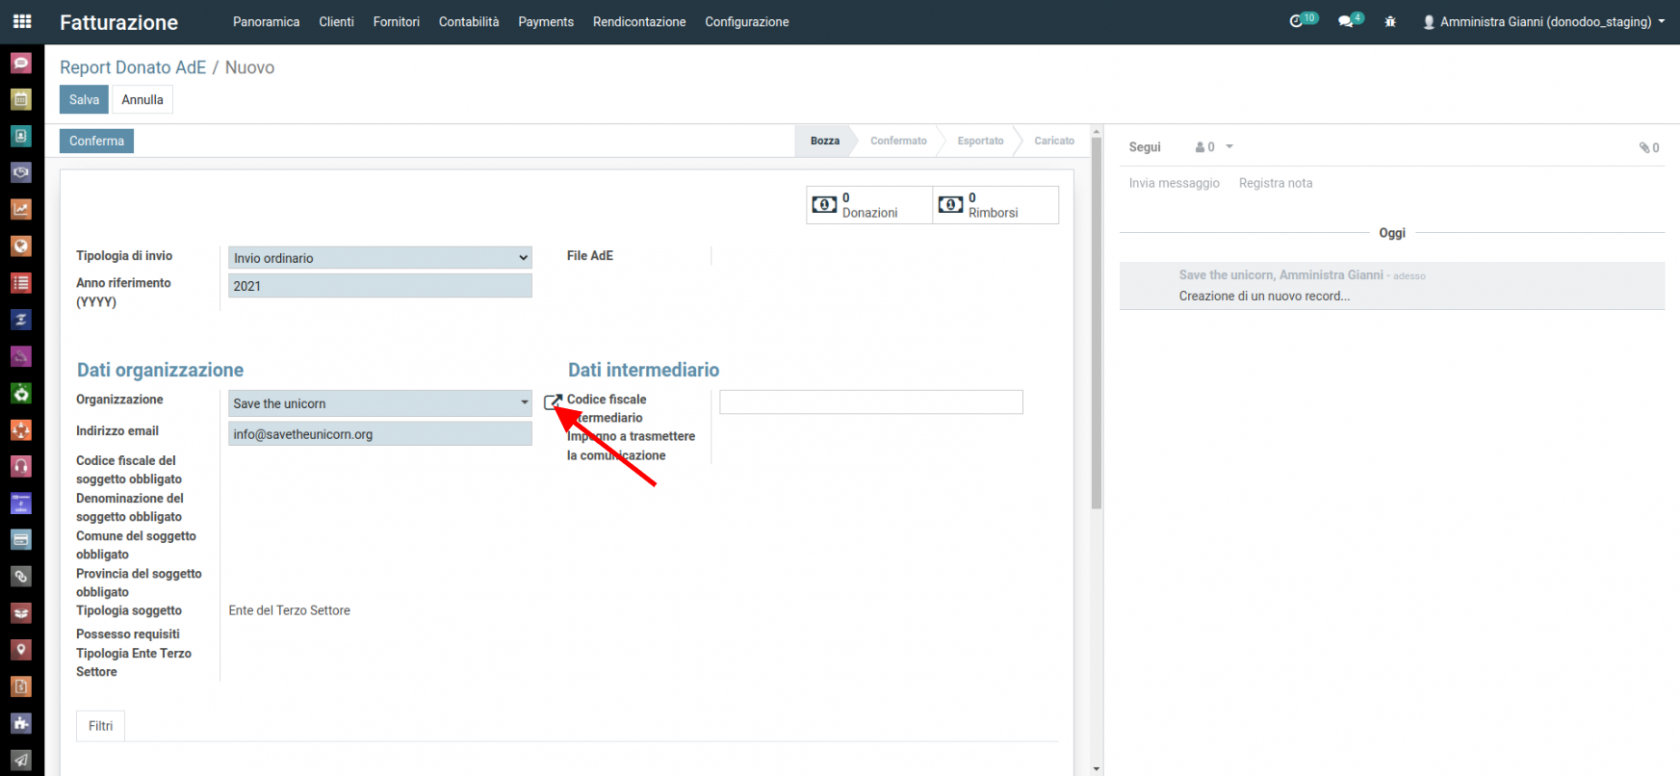Click the form's vertical scrollbar
Image resolution: width=1680 pixels, height=776 pixels.
1096,320
